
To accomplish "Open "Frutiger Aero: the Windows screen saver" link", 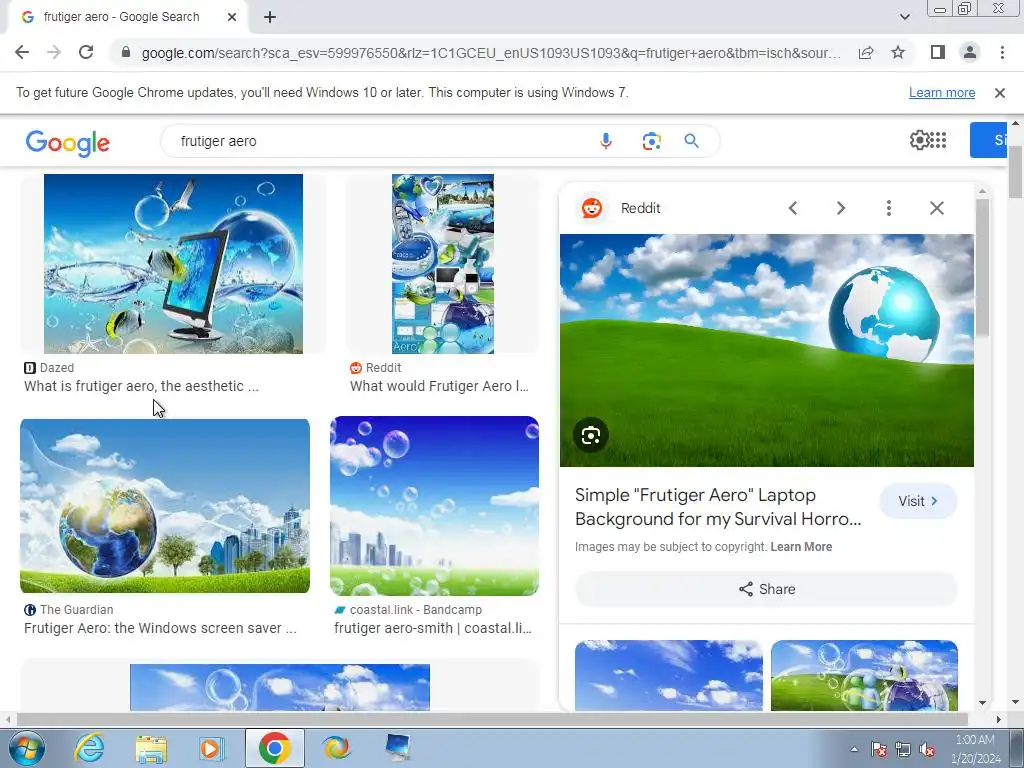I will click(160, 628).
